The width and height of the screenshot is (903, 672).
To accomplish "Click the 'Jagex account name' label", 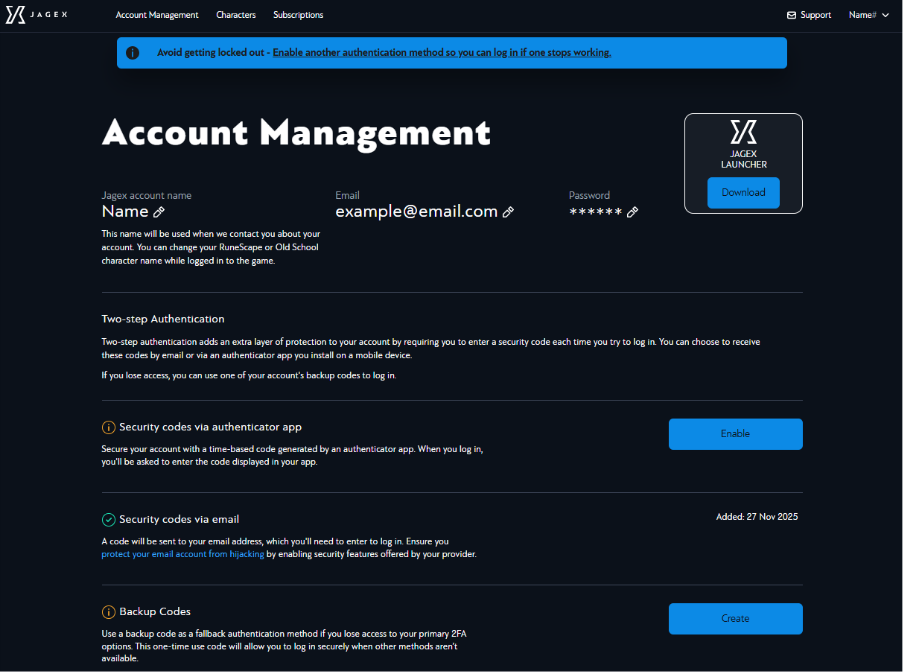I will click(x=146, y=196).
